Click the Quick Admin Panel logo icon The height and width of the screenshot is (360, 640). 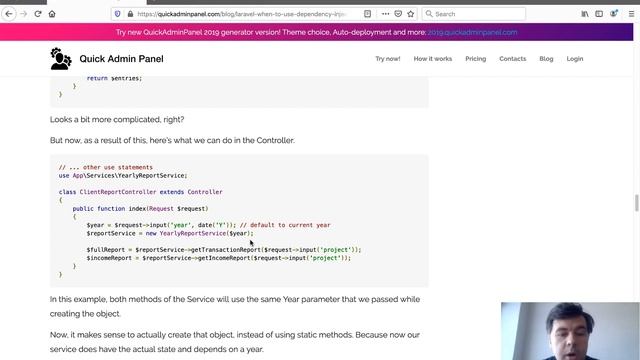61,59
